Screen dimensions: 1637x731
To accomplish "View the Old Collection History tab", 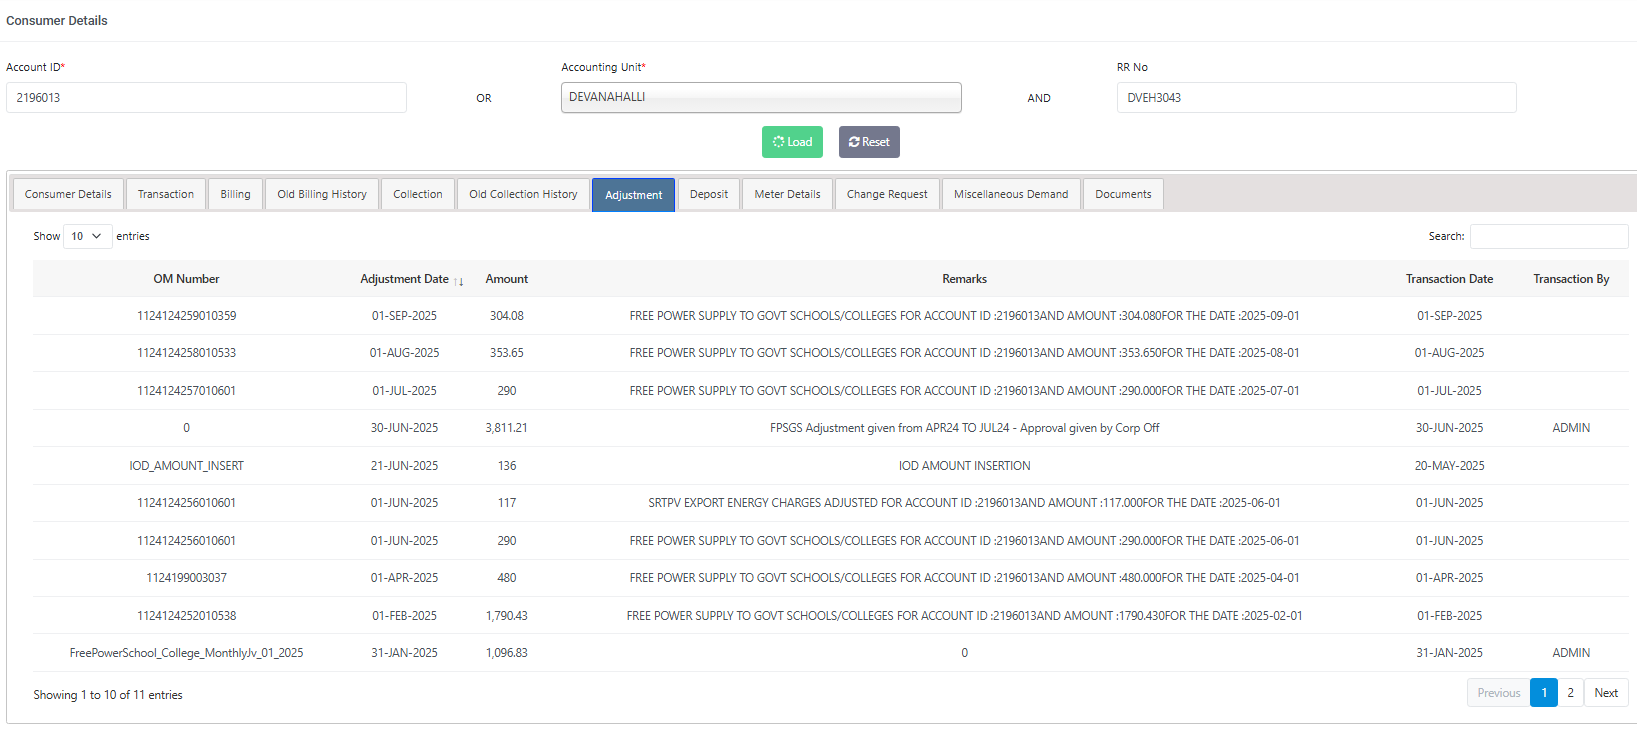I will tap(523, 194).
